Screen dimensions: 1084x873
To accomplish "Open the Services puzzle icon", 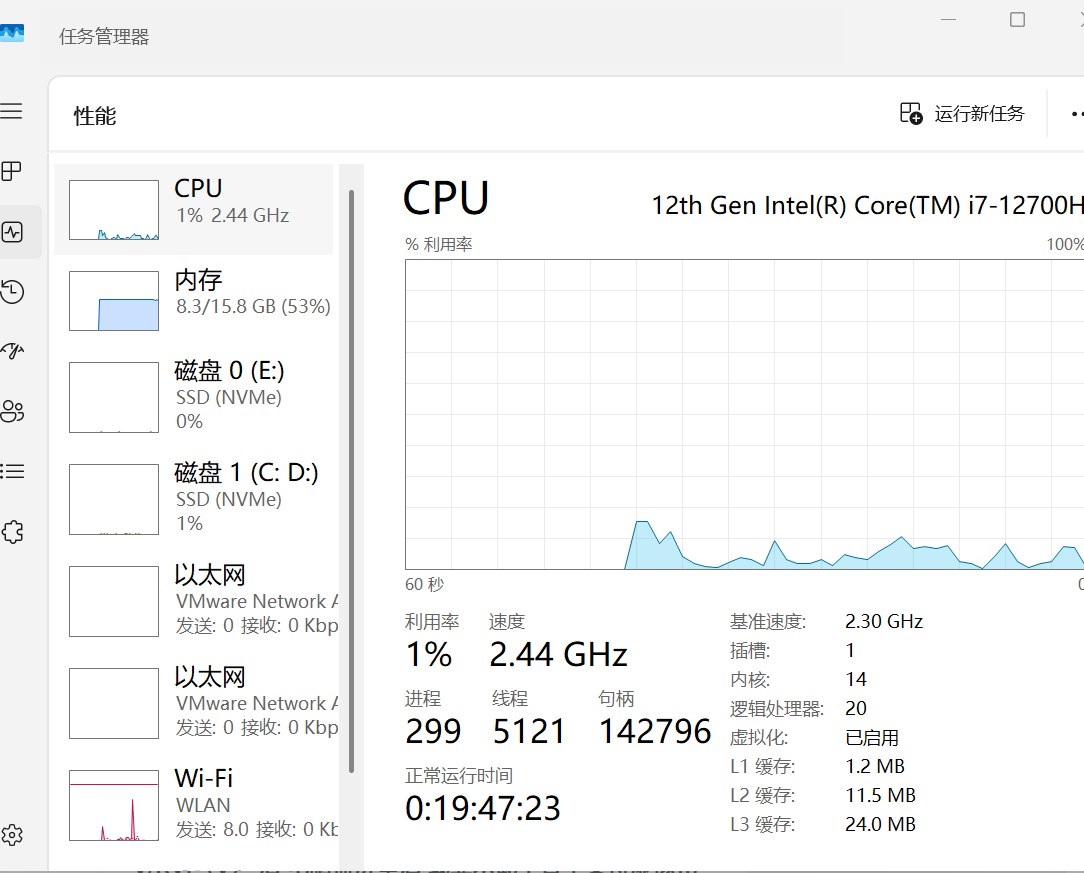I will [12, 532].
